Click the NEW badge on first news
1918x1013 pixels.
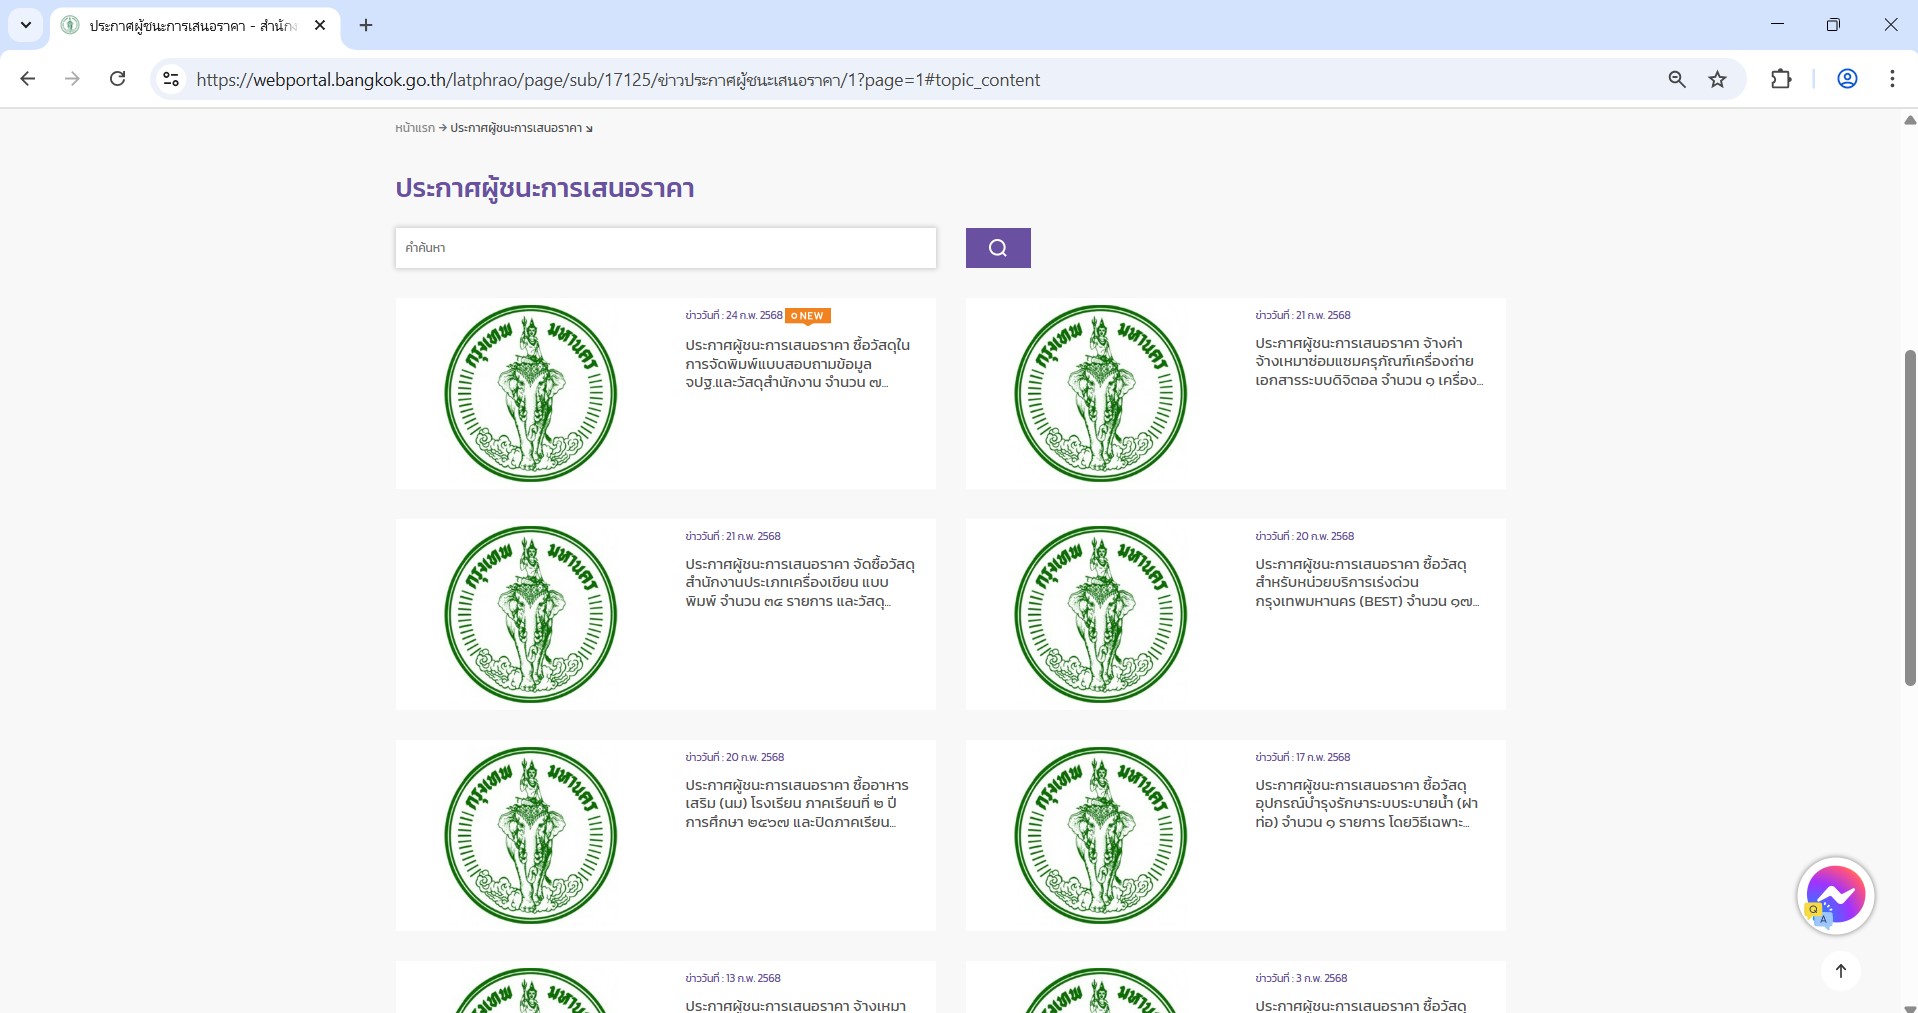[808, 316]
